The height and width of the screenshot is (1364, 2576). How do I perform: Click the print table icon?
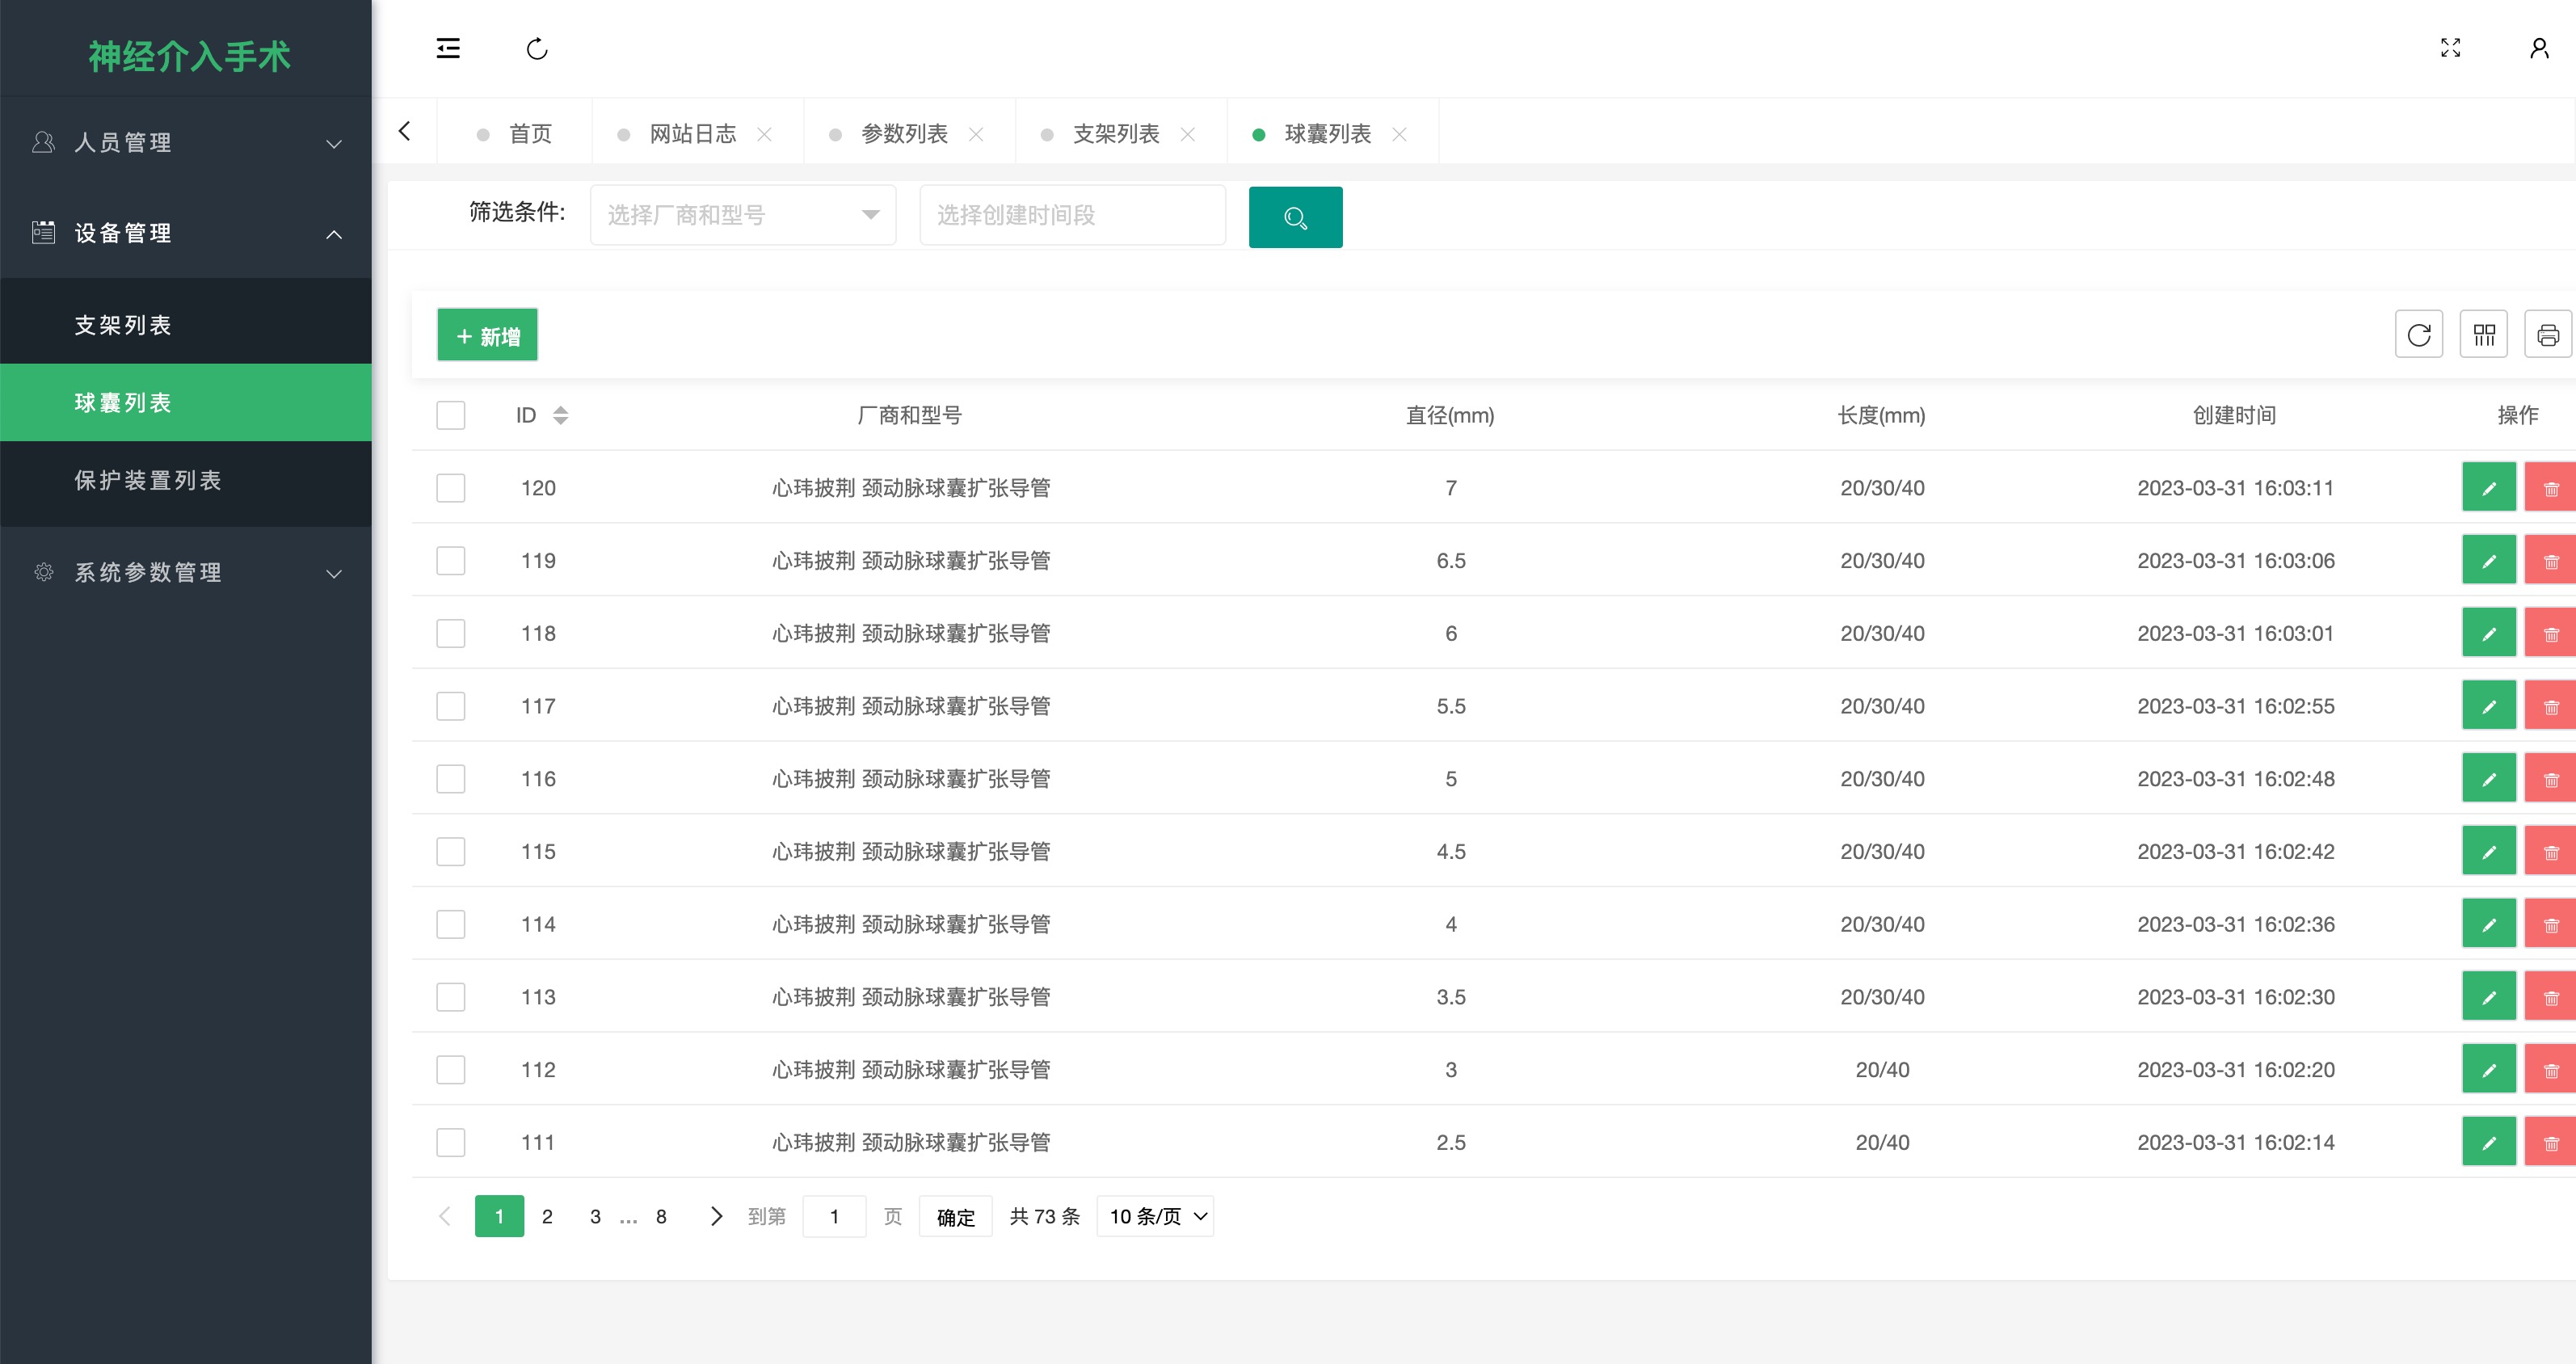pyautogui.click(x=2547, y=334)
